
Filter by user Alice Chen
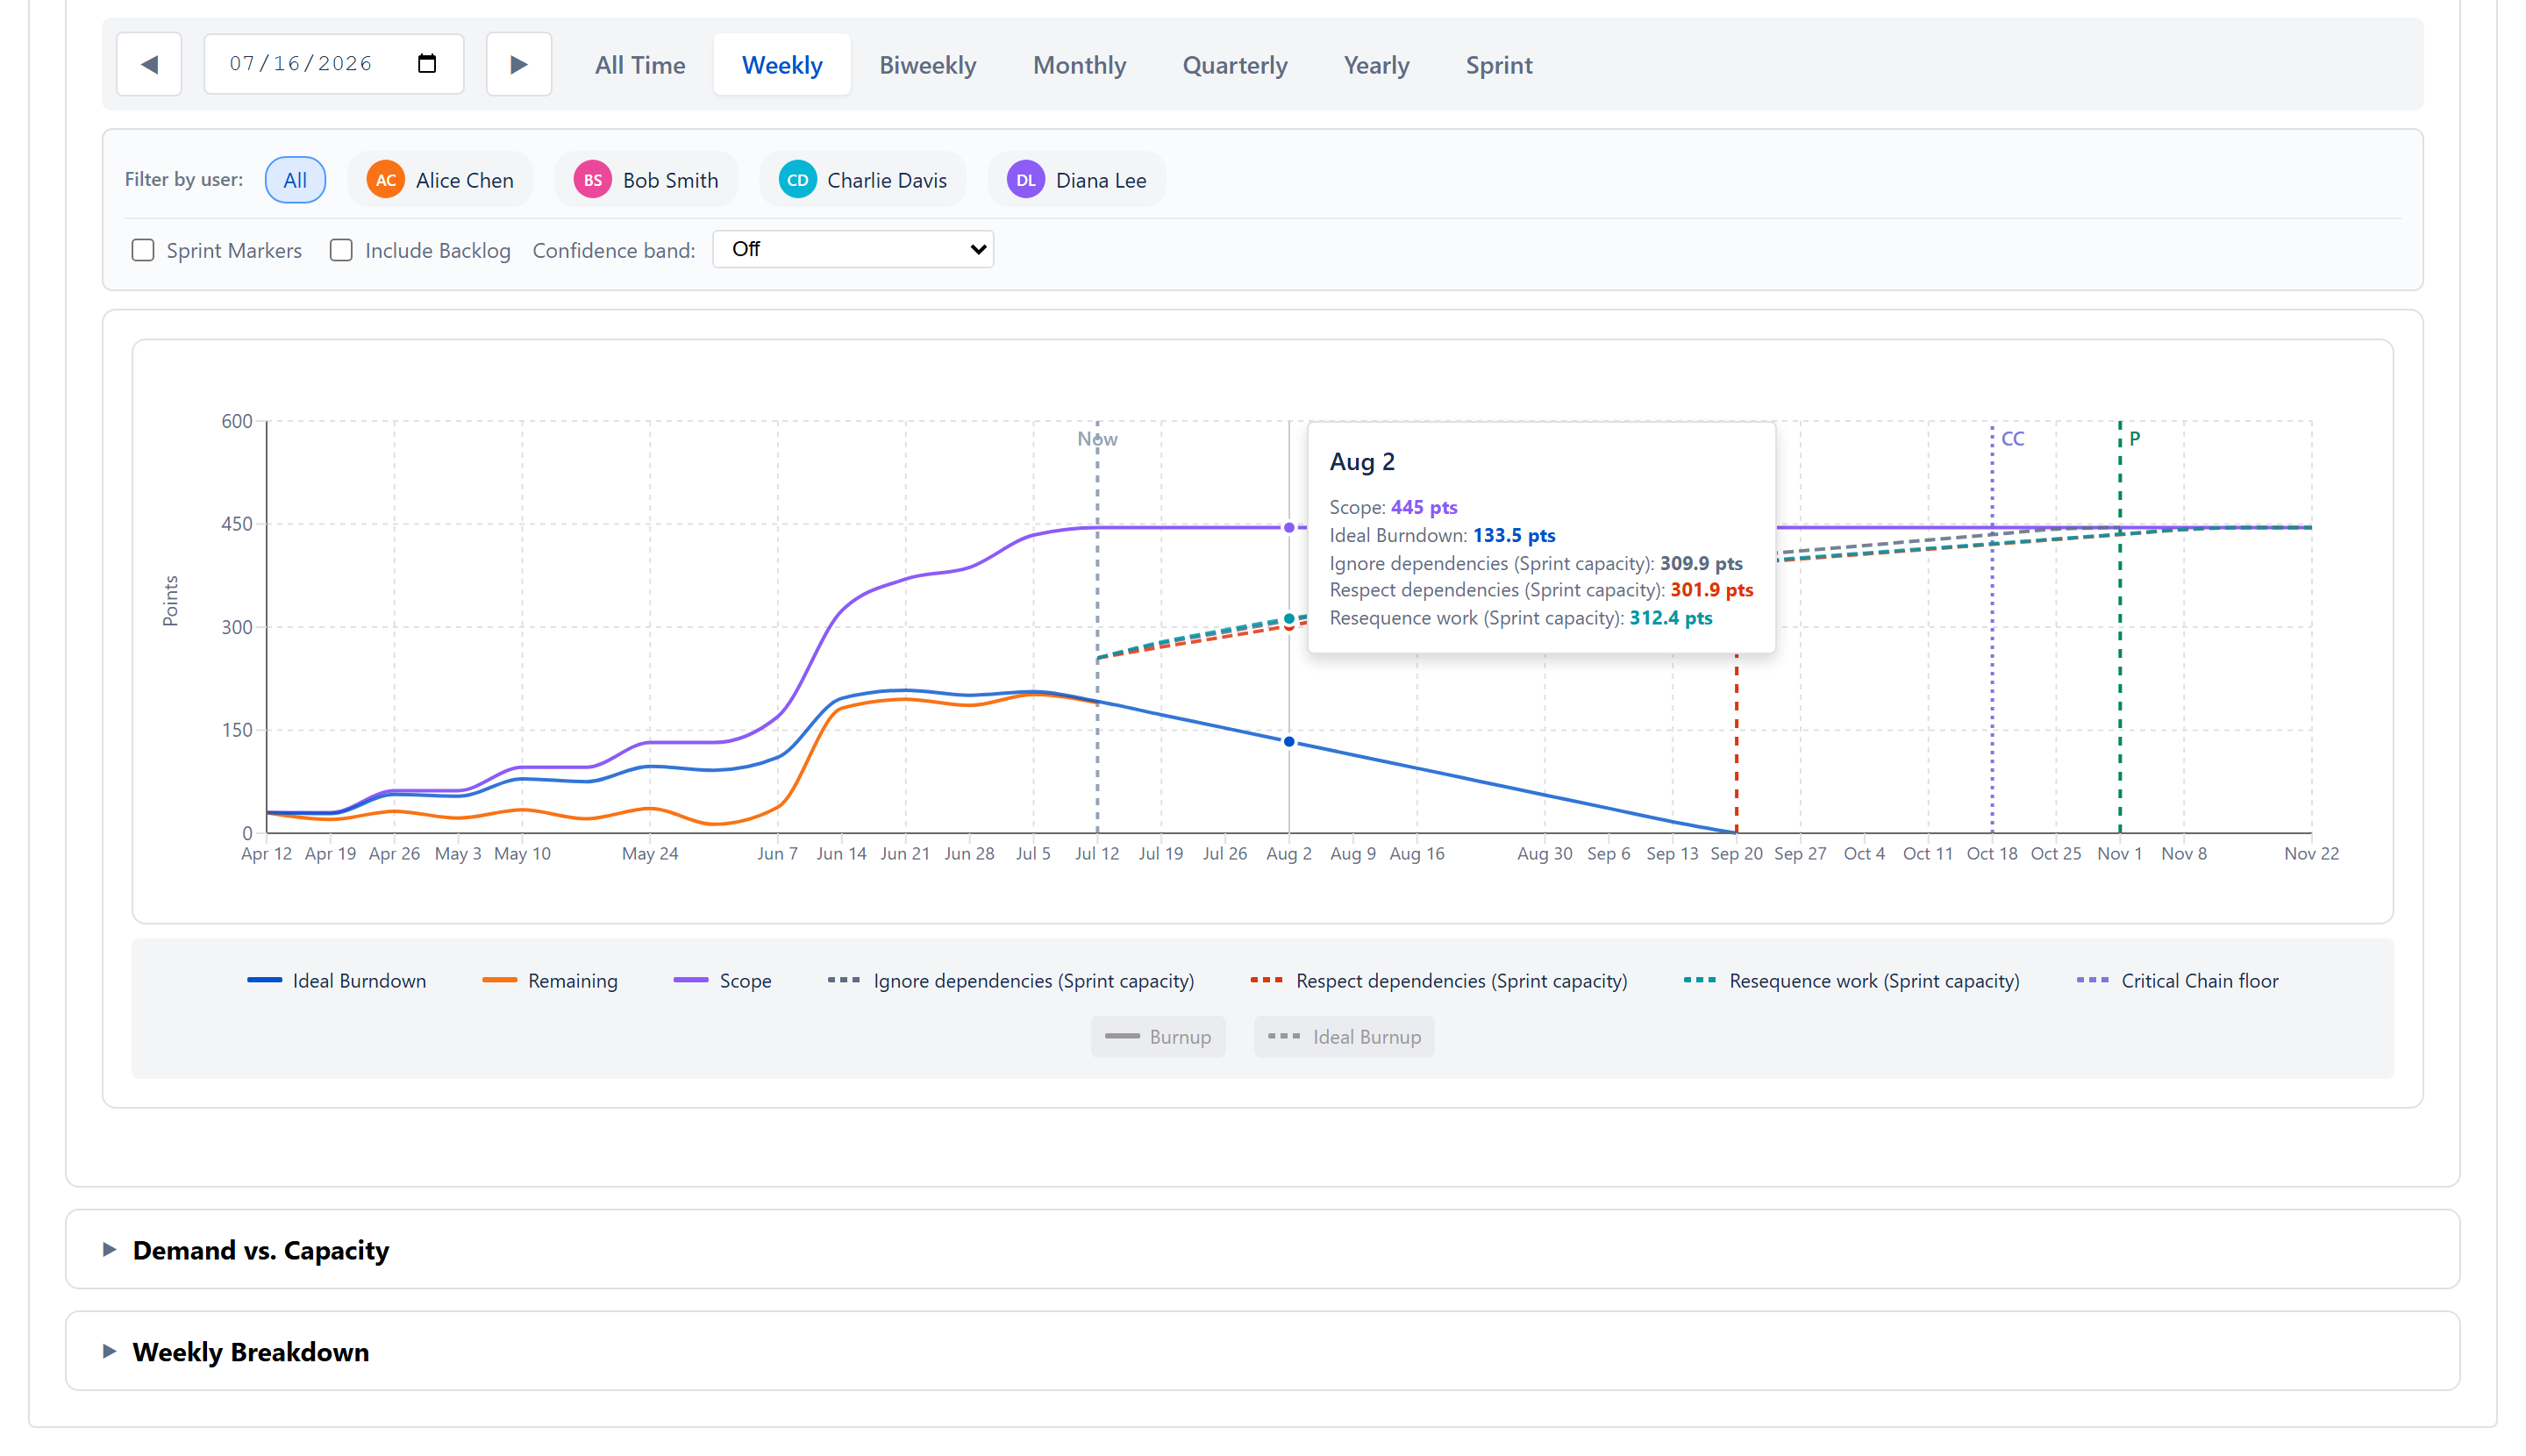[x=440, y=180]
